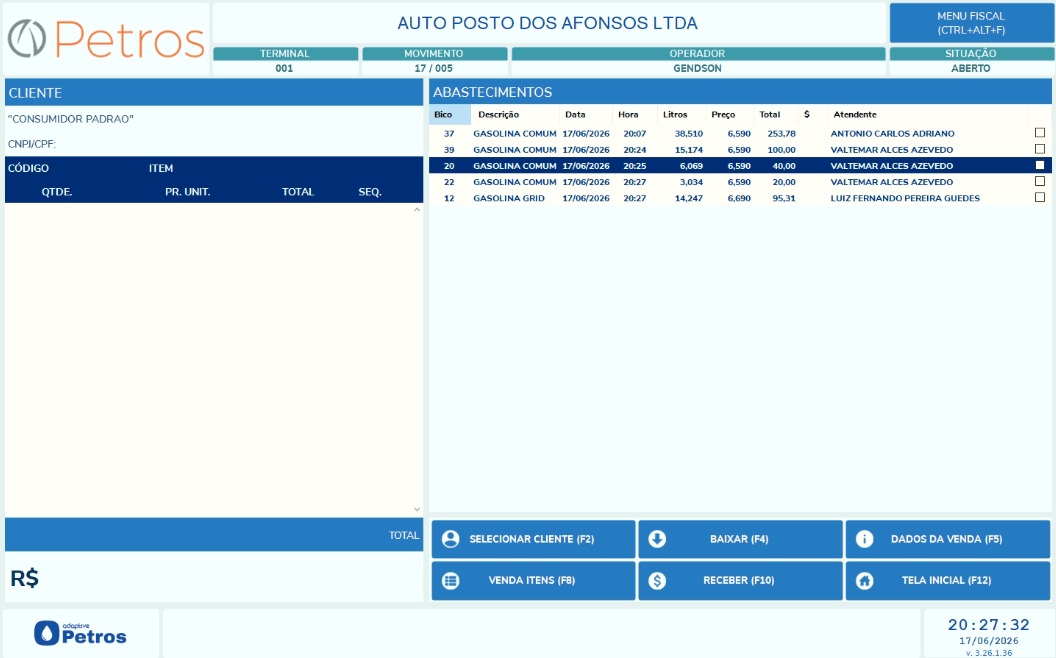
Task: Click the LUIZ FERNANDO PEREIRA GUEDES attendant cell
Action: click(904, 198)
